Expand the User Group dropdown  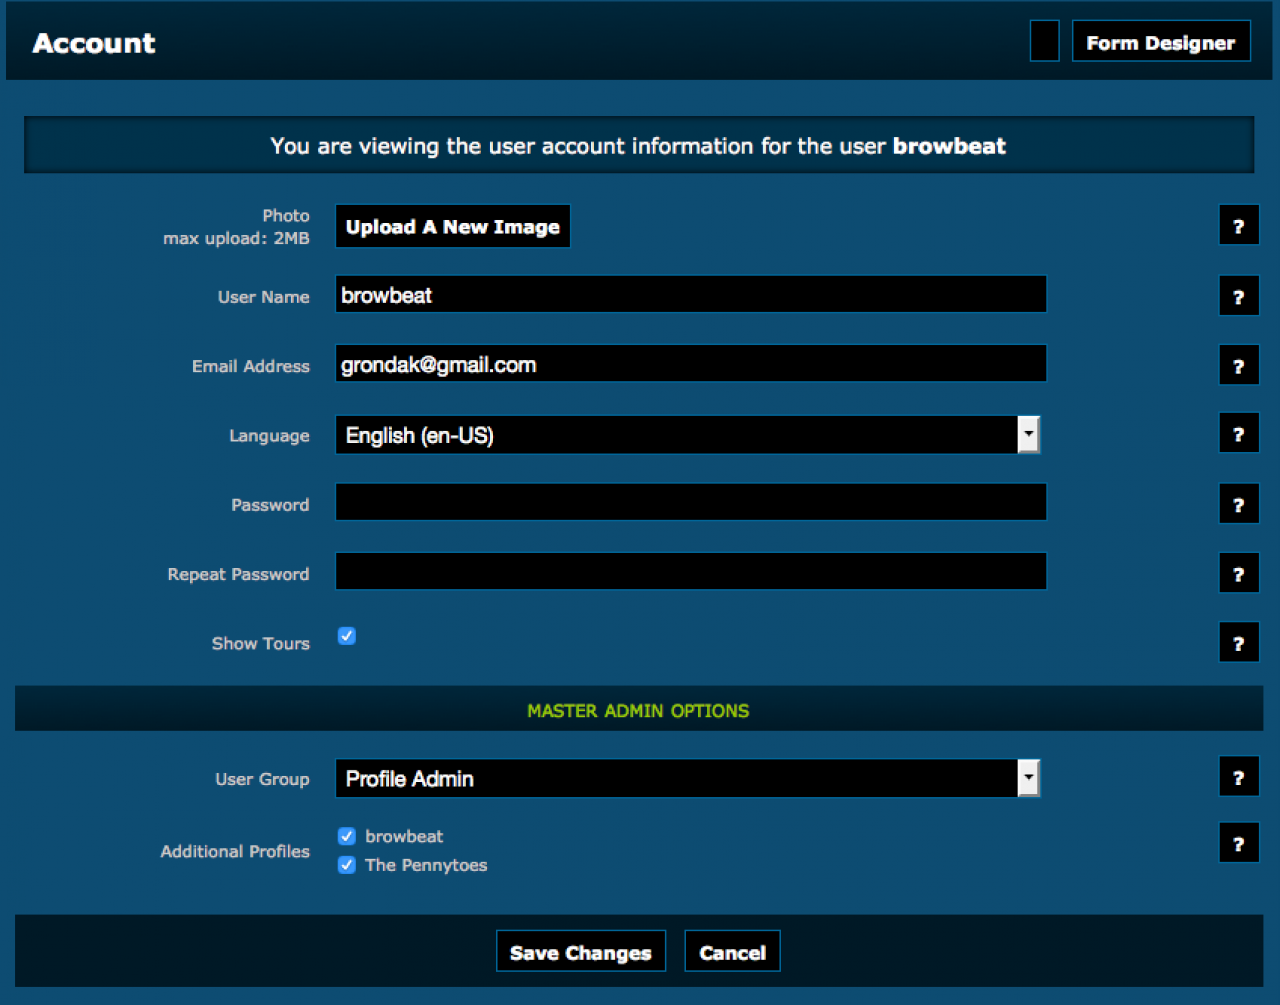tap(687, 778)
